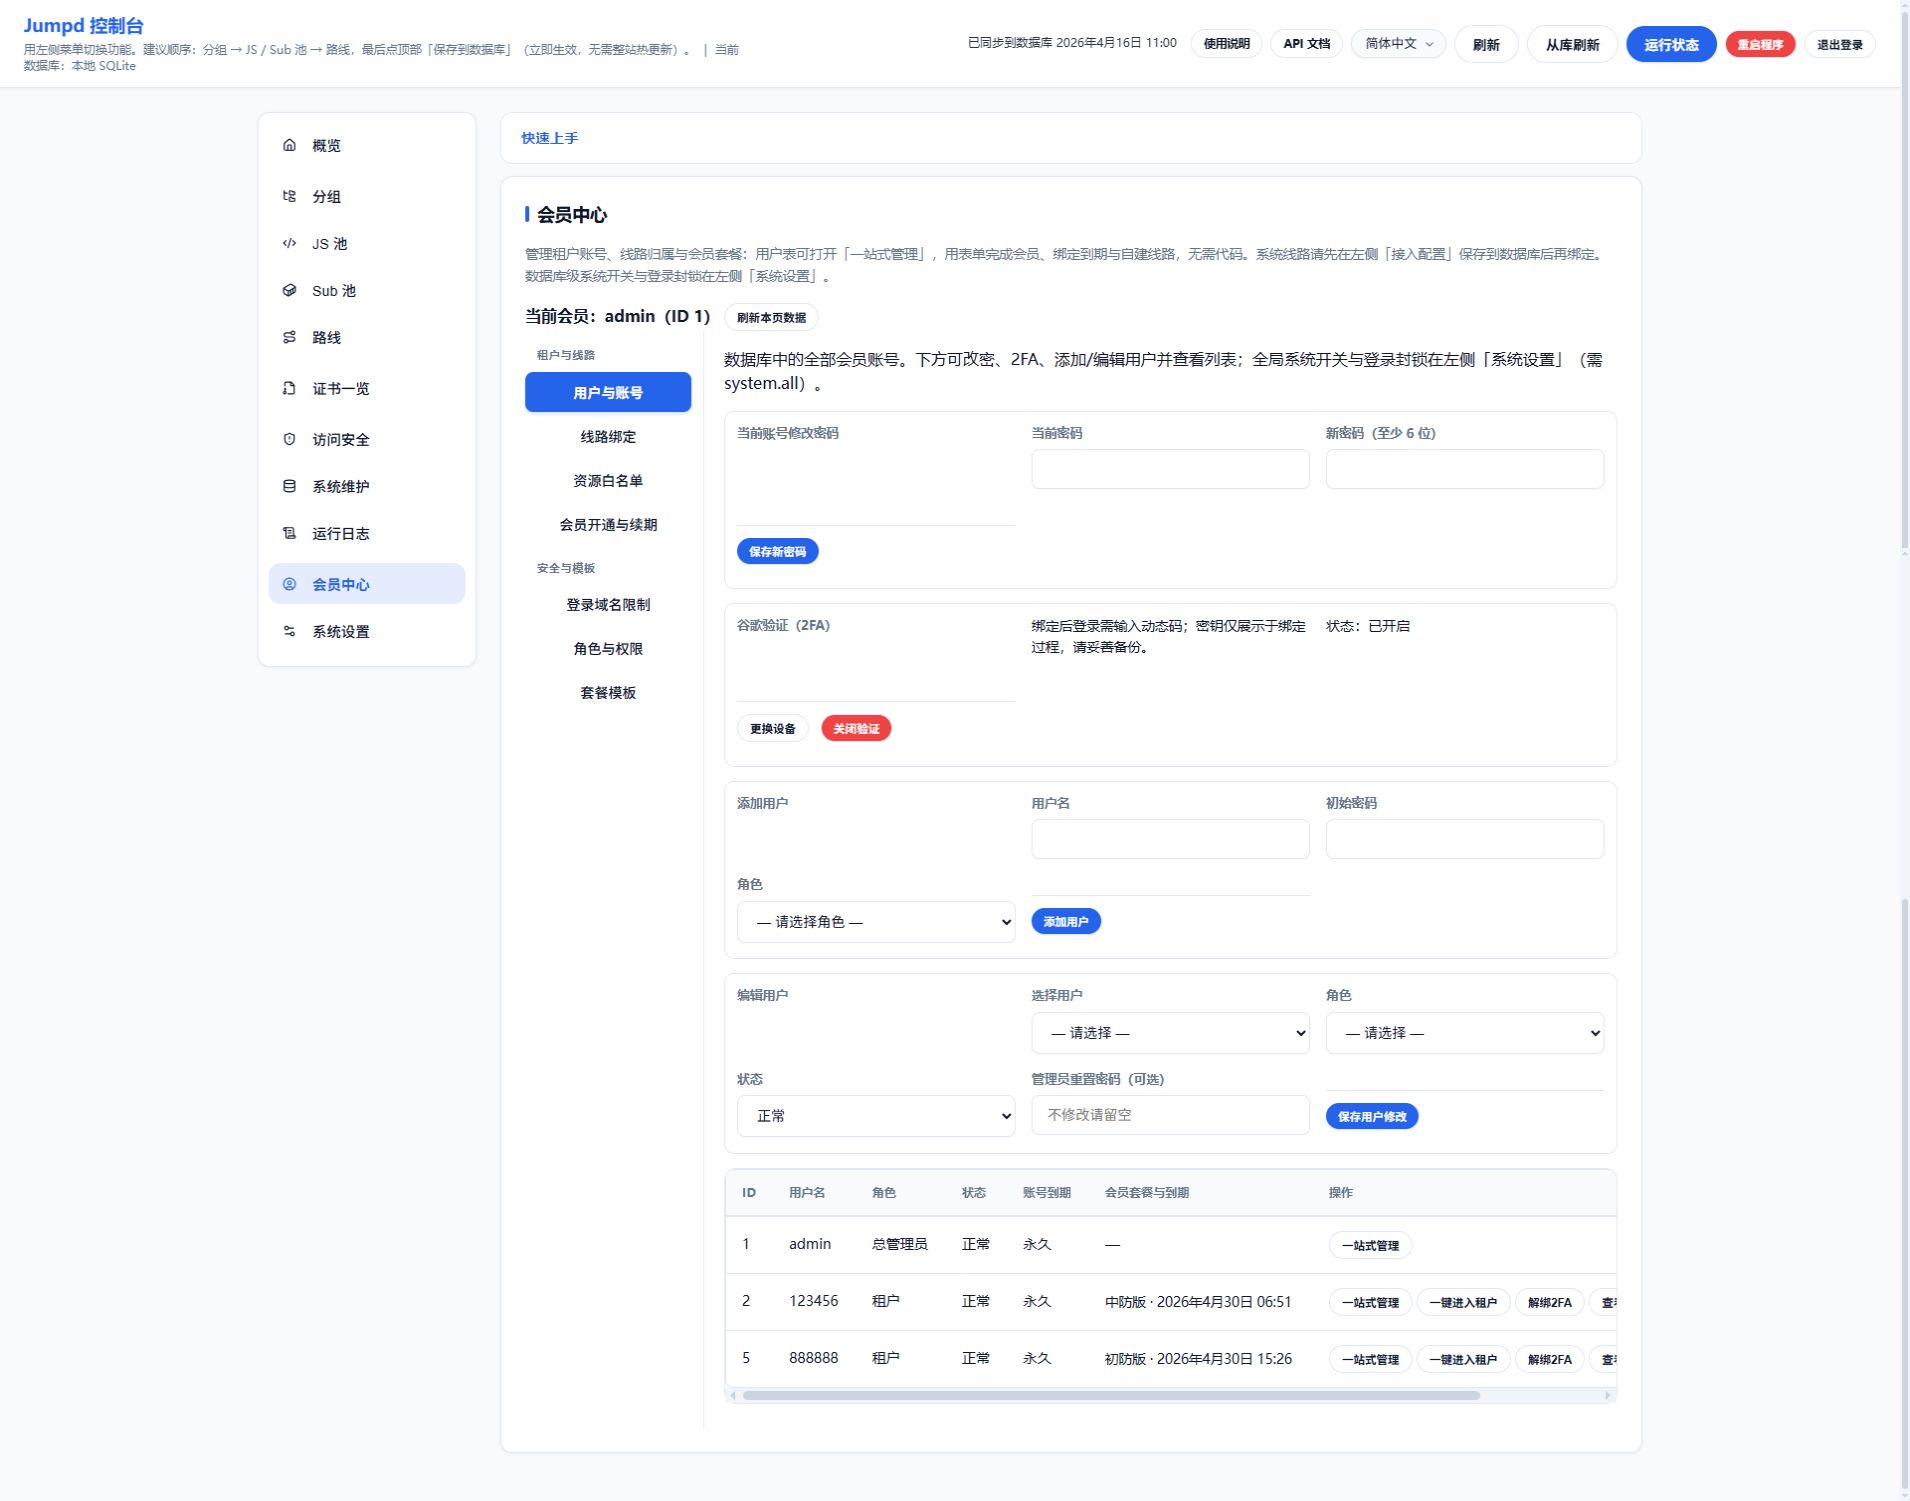
Task: Click the blue 添加用户 button
Action: pyautogui.click(x=1066, y=921)
